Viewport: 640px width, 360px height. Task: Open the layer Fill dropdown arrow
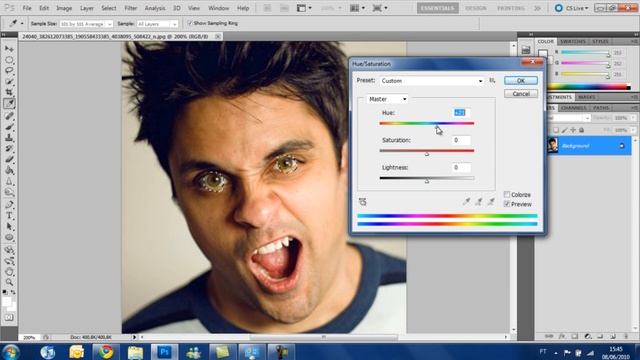point(633,130)
